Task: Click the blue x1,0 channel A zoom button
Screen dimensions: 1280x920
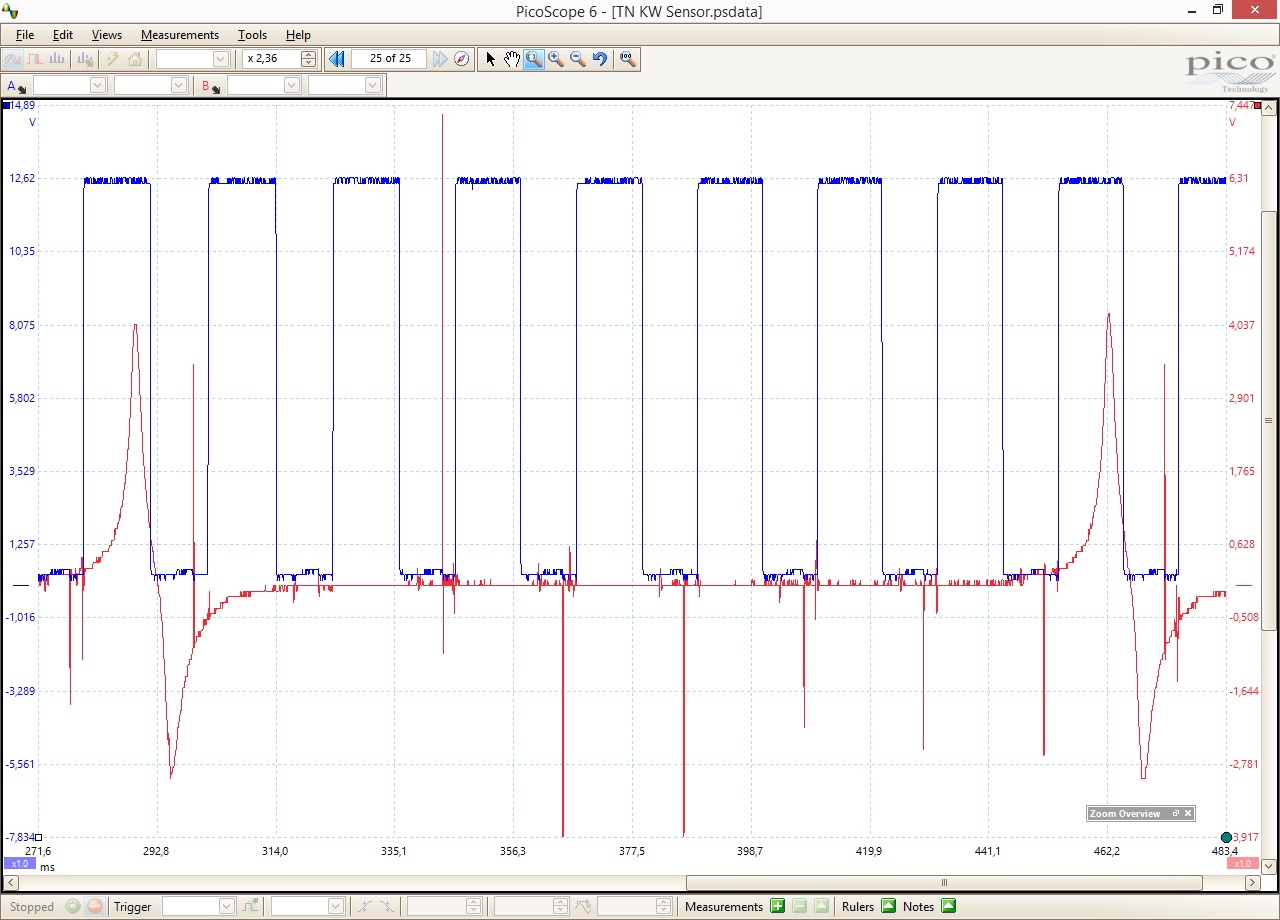Action: click(20, 863)
